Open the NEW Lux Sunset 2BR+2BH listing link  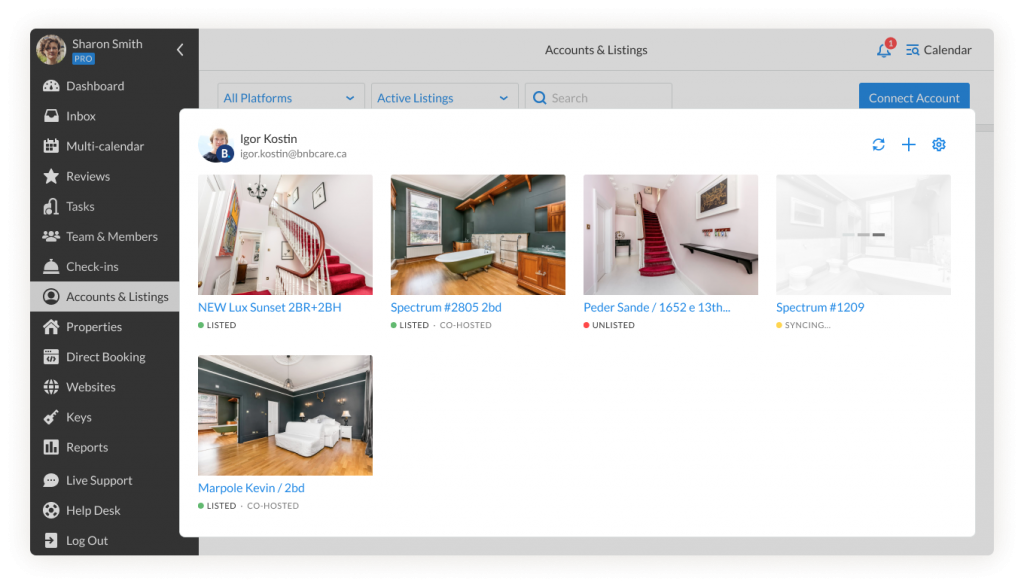click(270, 307)
